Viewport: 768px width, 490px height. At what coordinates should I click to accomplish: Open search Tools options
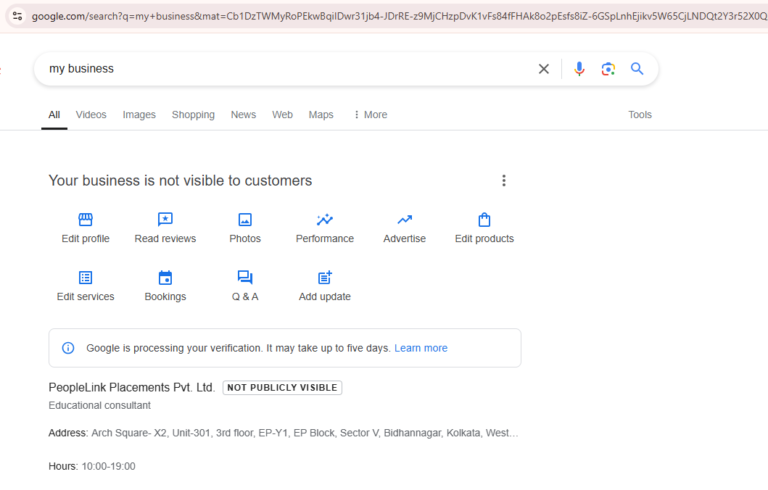coord(640,115)
